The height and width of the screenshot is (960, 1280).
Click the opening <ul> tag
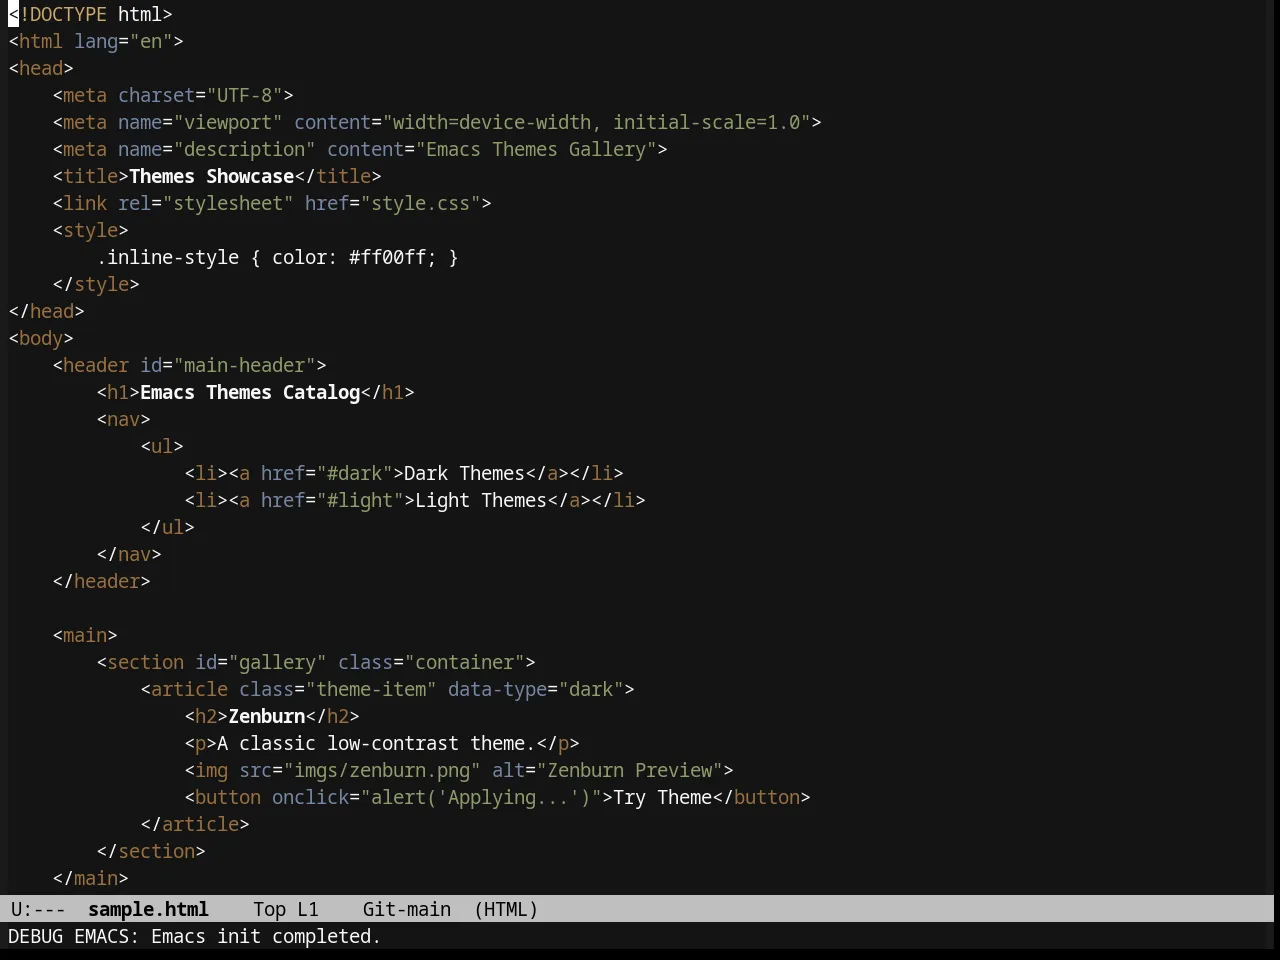pyautogui.click(x=162, y=446)
